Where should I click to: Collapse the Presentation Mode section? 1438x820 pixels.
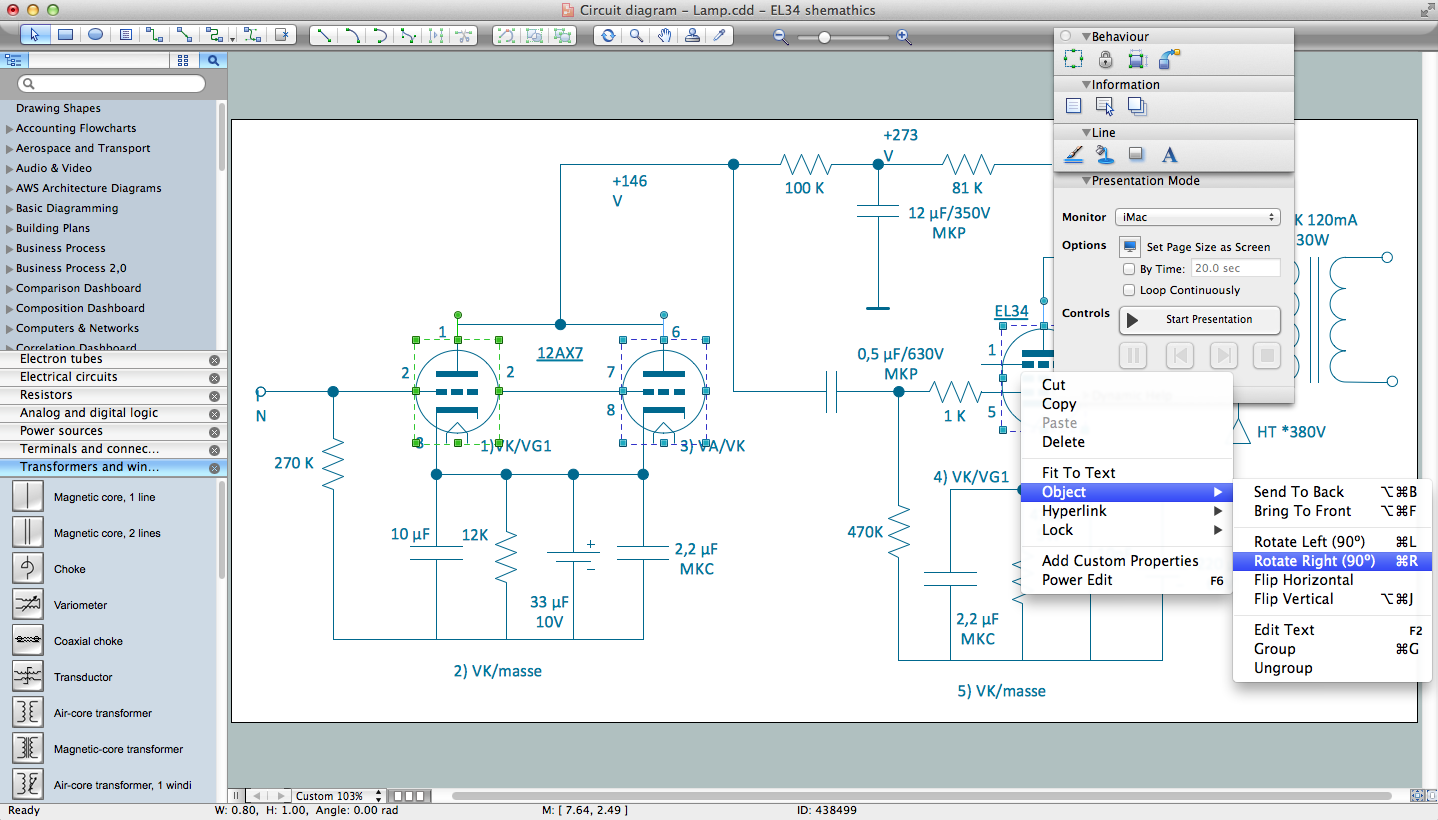click(x=1087, y=181)
